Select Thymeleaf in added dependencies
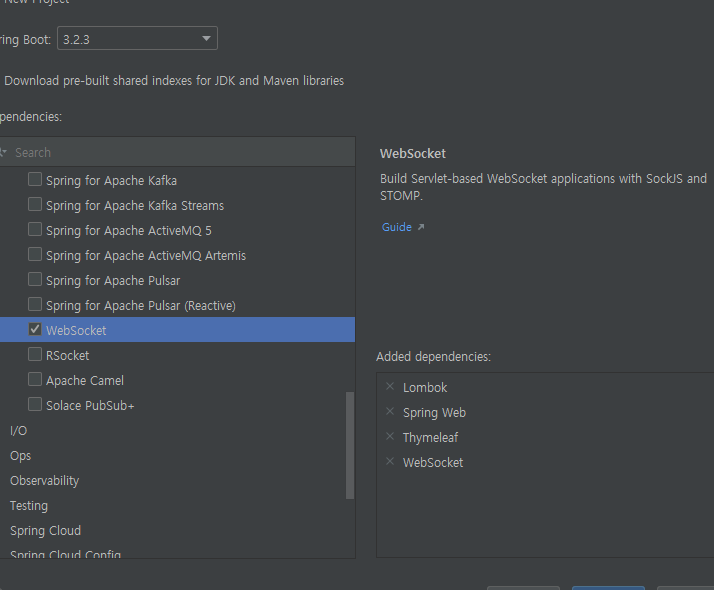Screen dimensions: 714x590 430,438
